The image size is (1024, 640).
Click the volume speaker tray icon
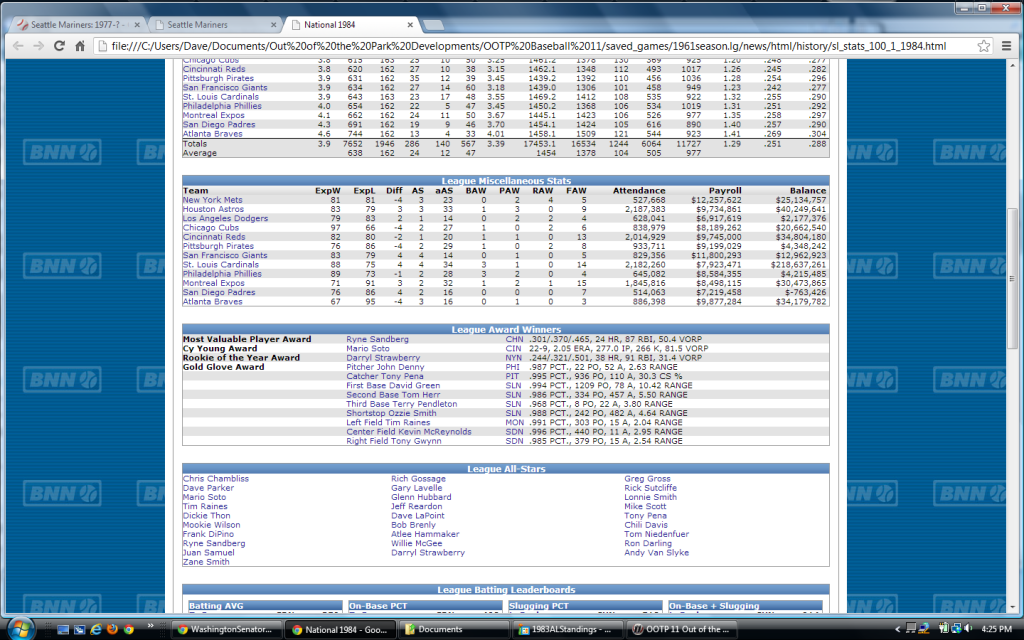968,629
